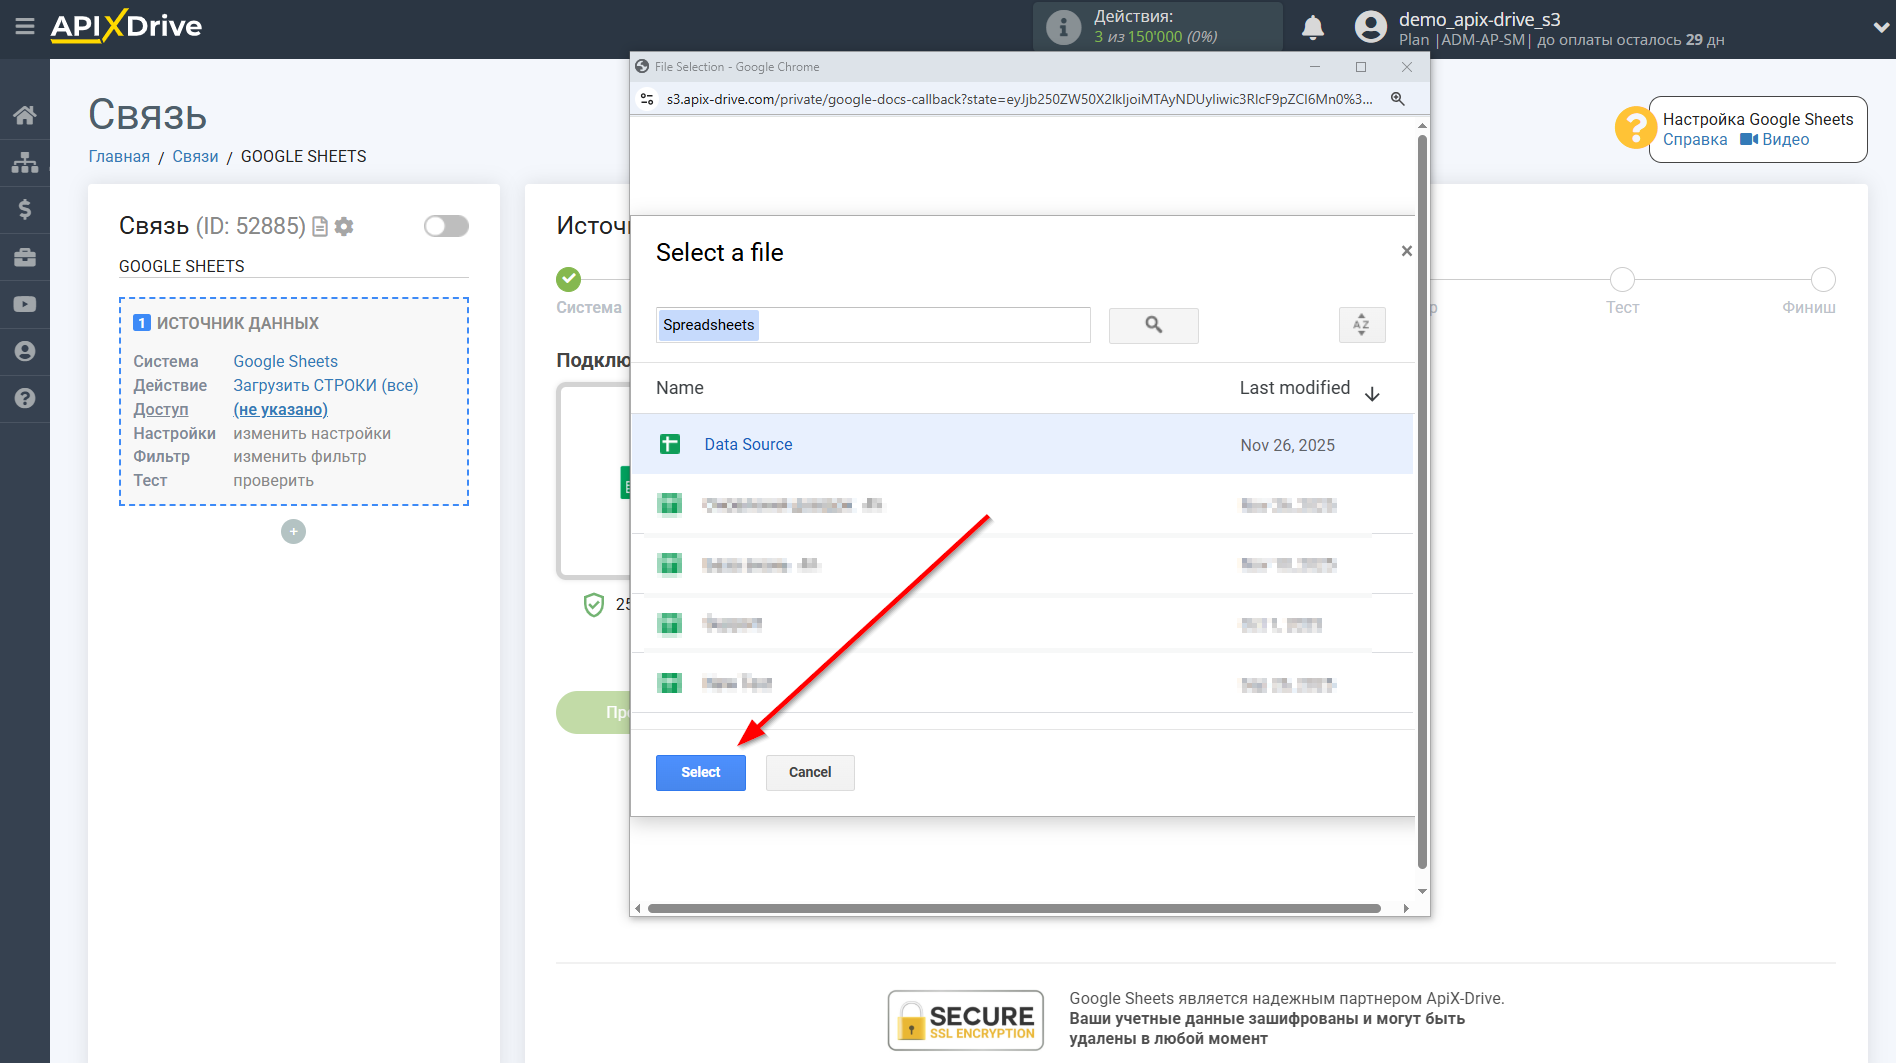Open the notifications bell icon
1896x1063 pixels.
coord(1313,27)
